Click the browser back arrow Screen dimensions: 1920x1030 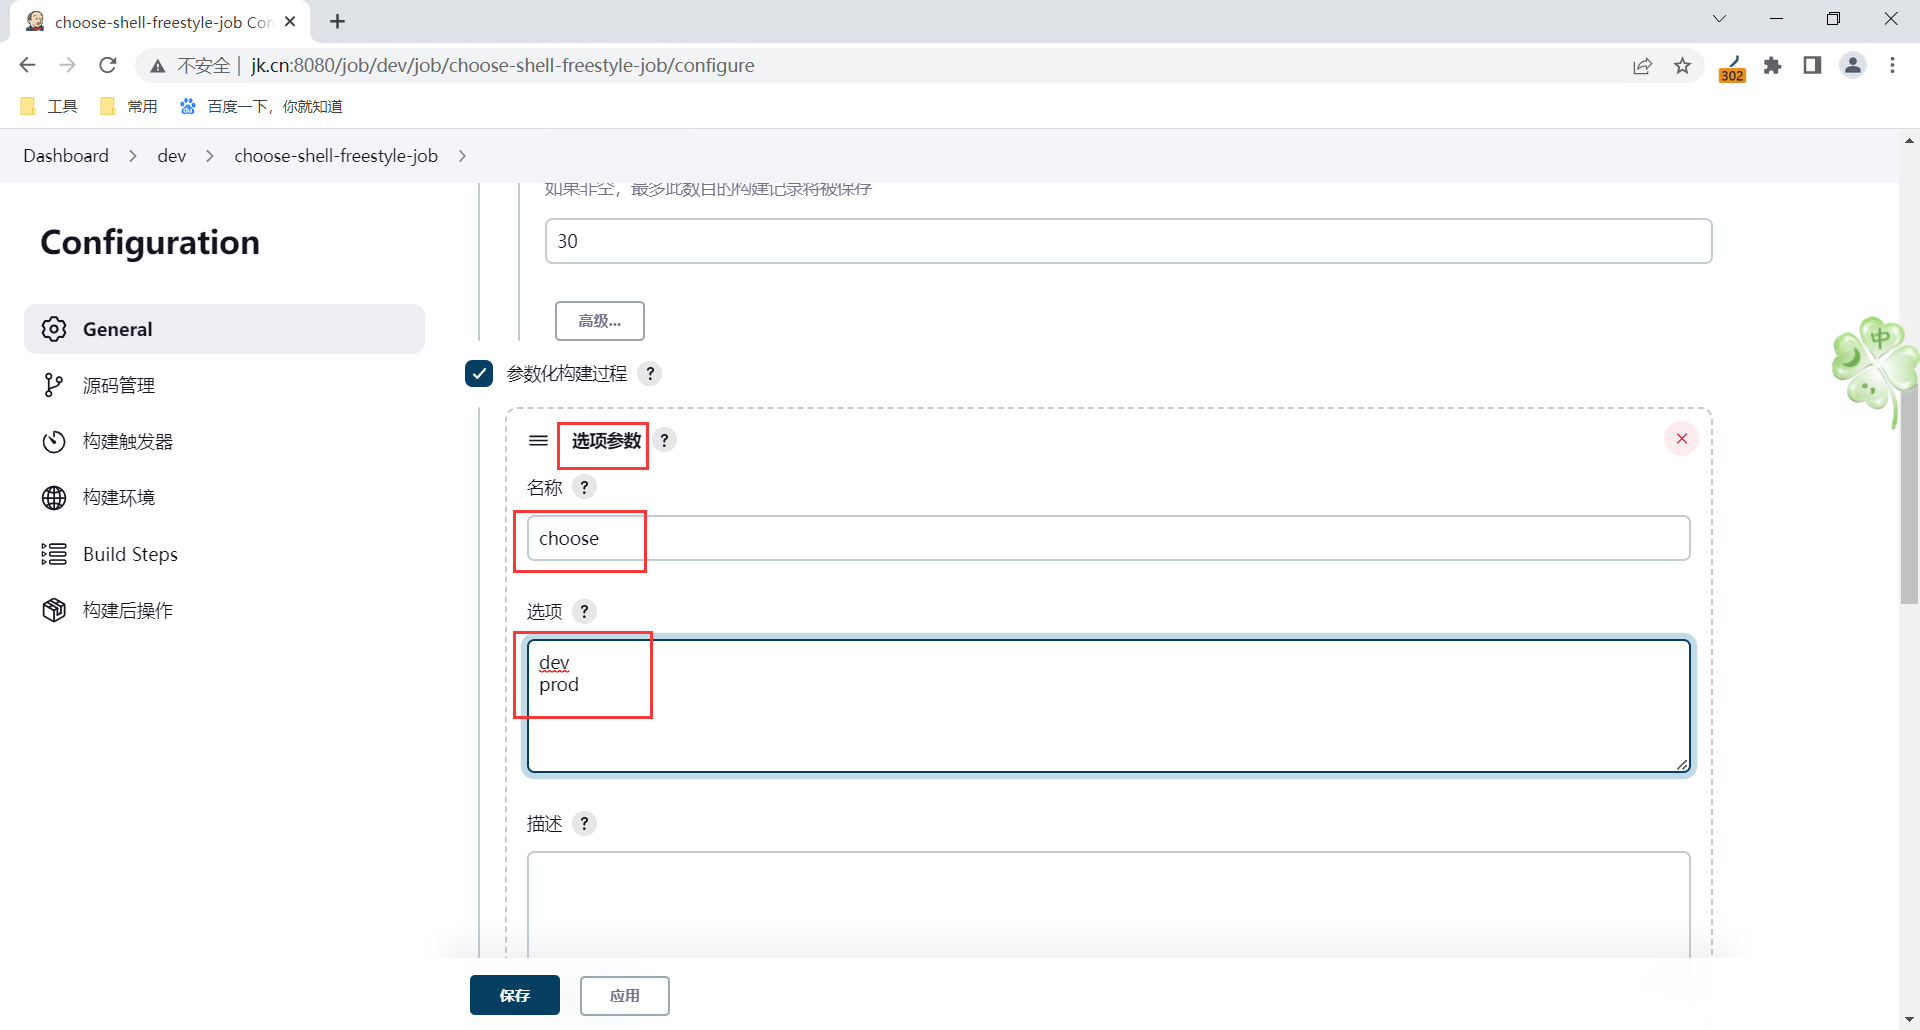pyautogui.click(x=27, y=65)
